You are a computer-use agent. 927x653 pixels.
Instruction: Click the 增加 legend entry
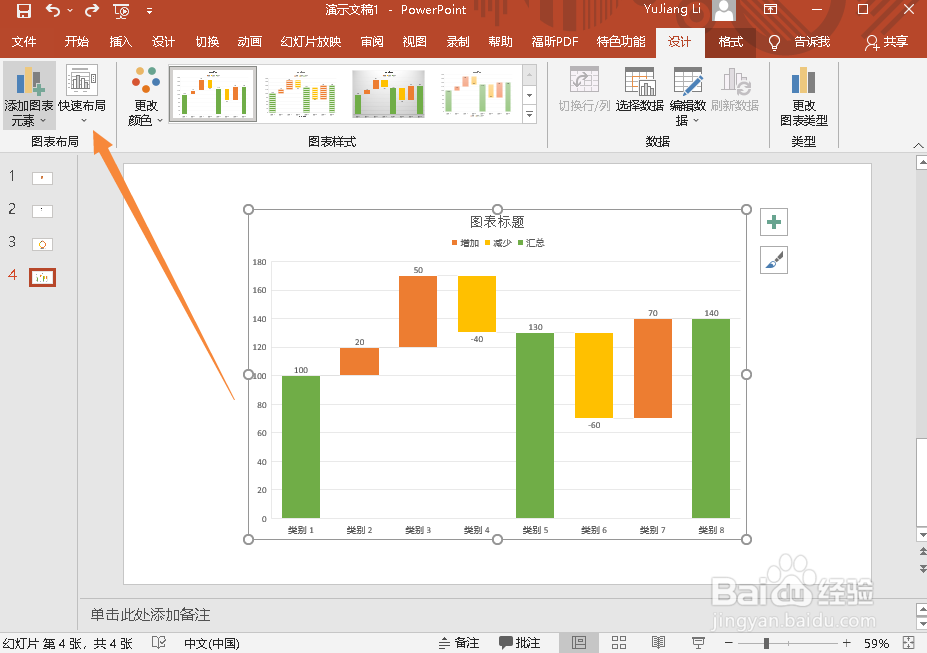click(x=465, y=243)
